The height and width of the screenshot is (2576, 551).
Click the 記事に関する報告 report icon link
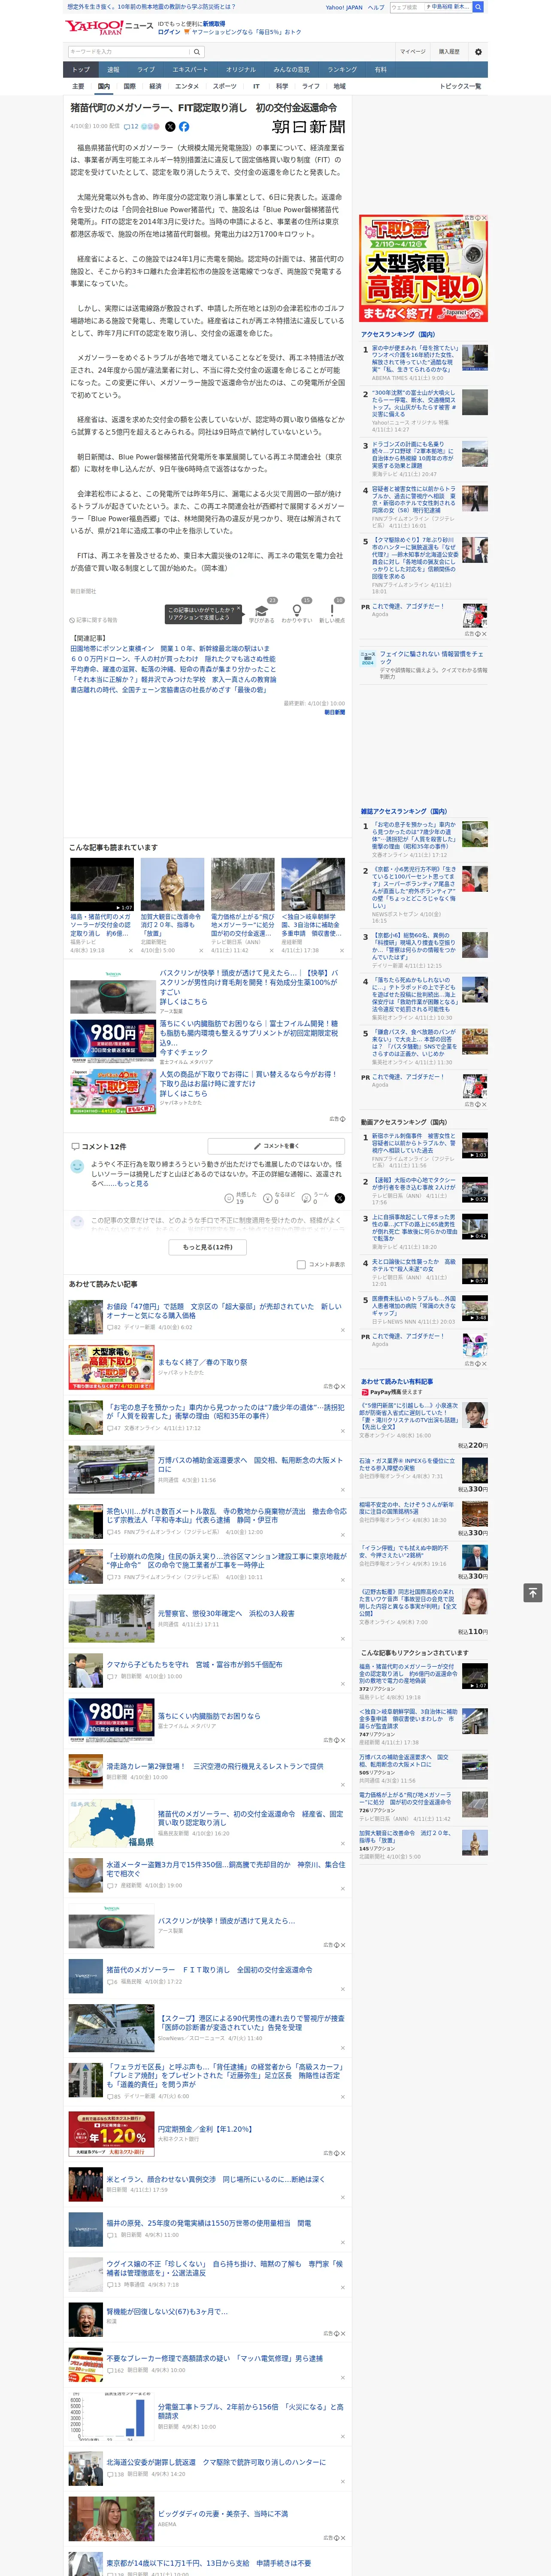94,620
